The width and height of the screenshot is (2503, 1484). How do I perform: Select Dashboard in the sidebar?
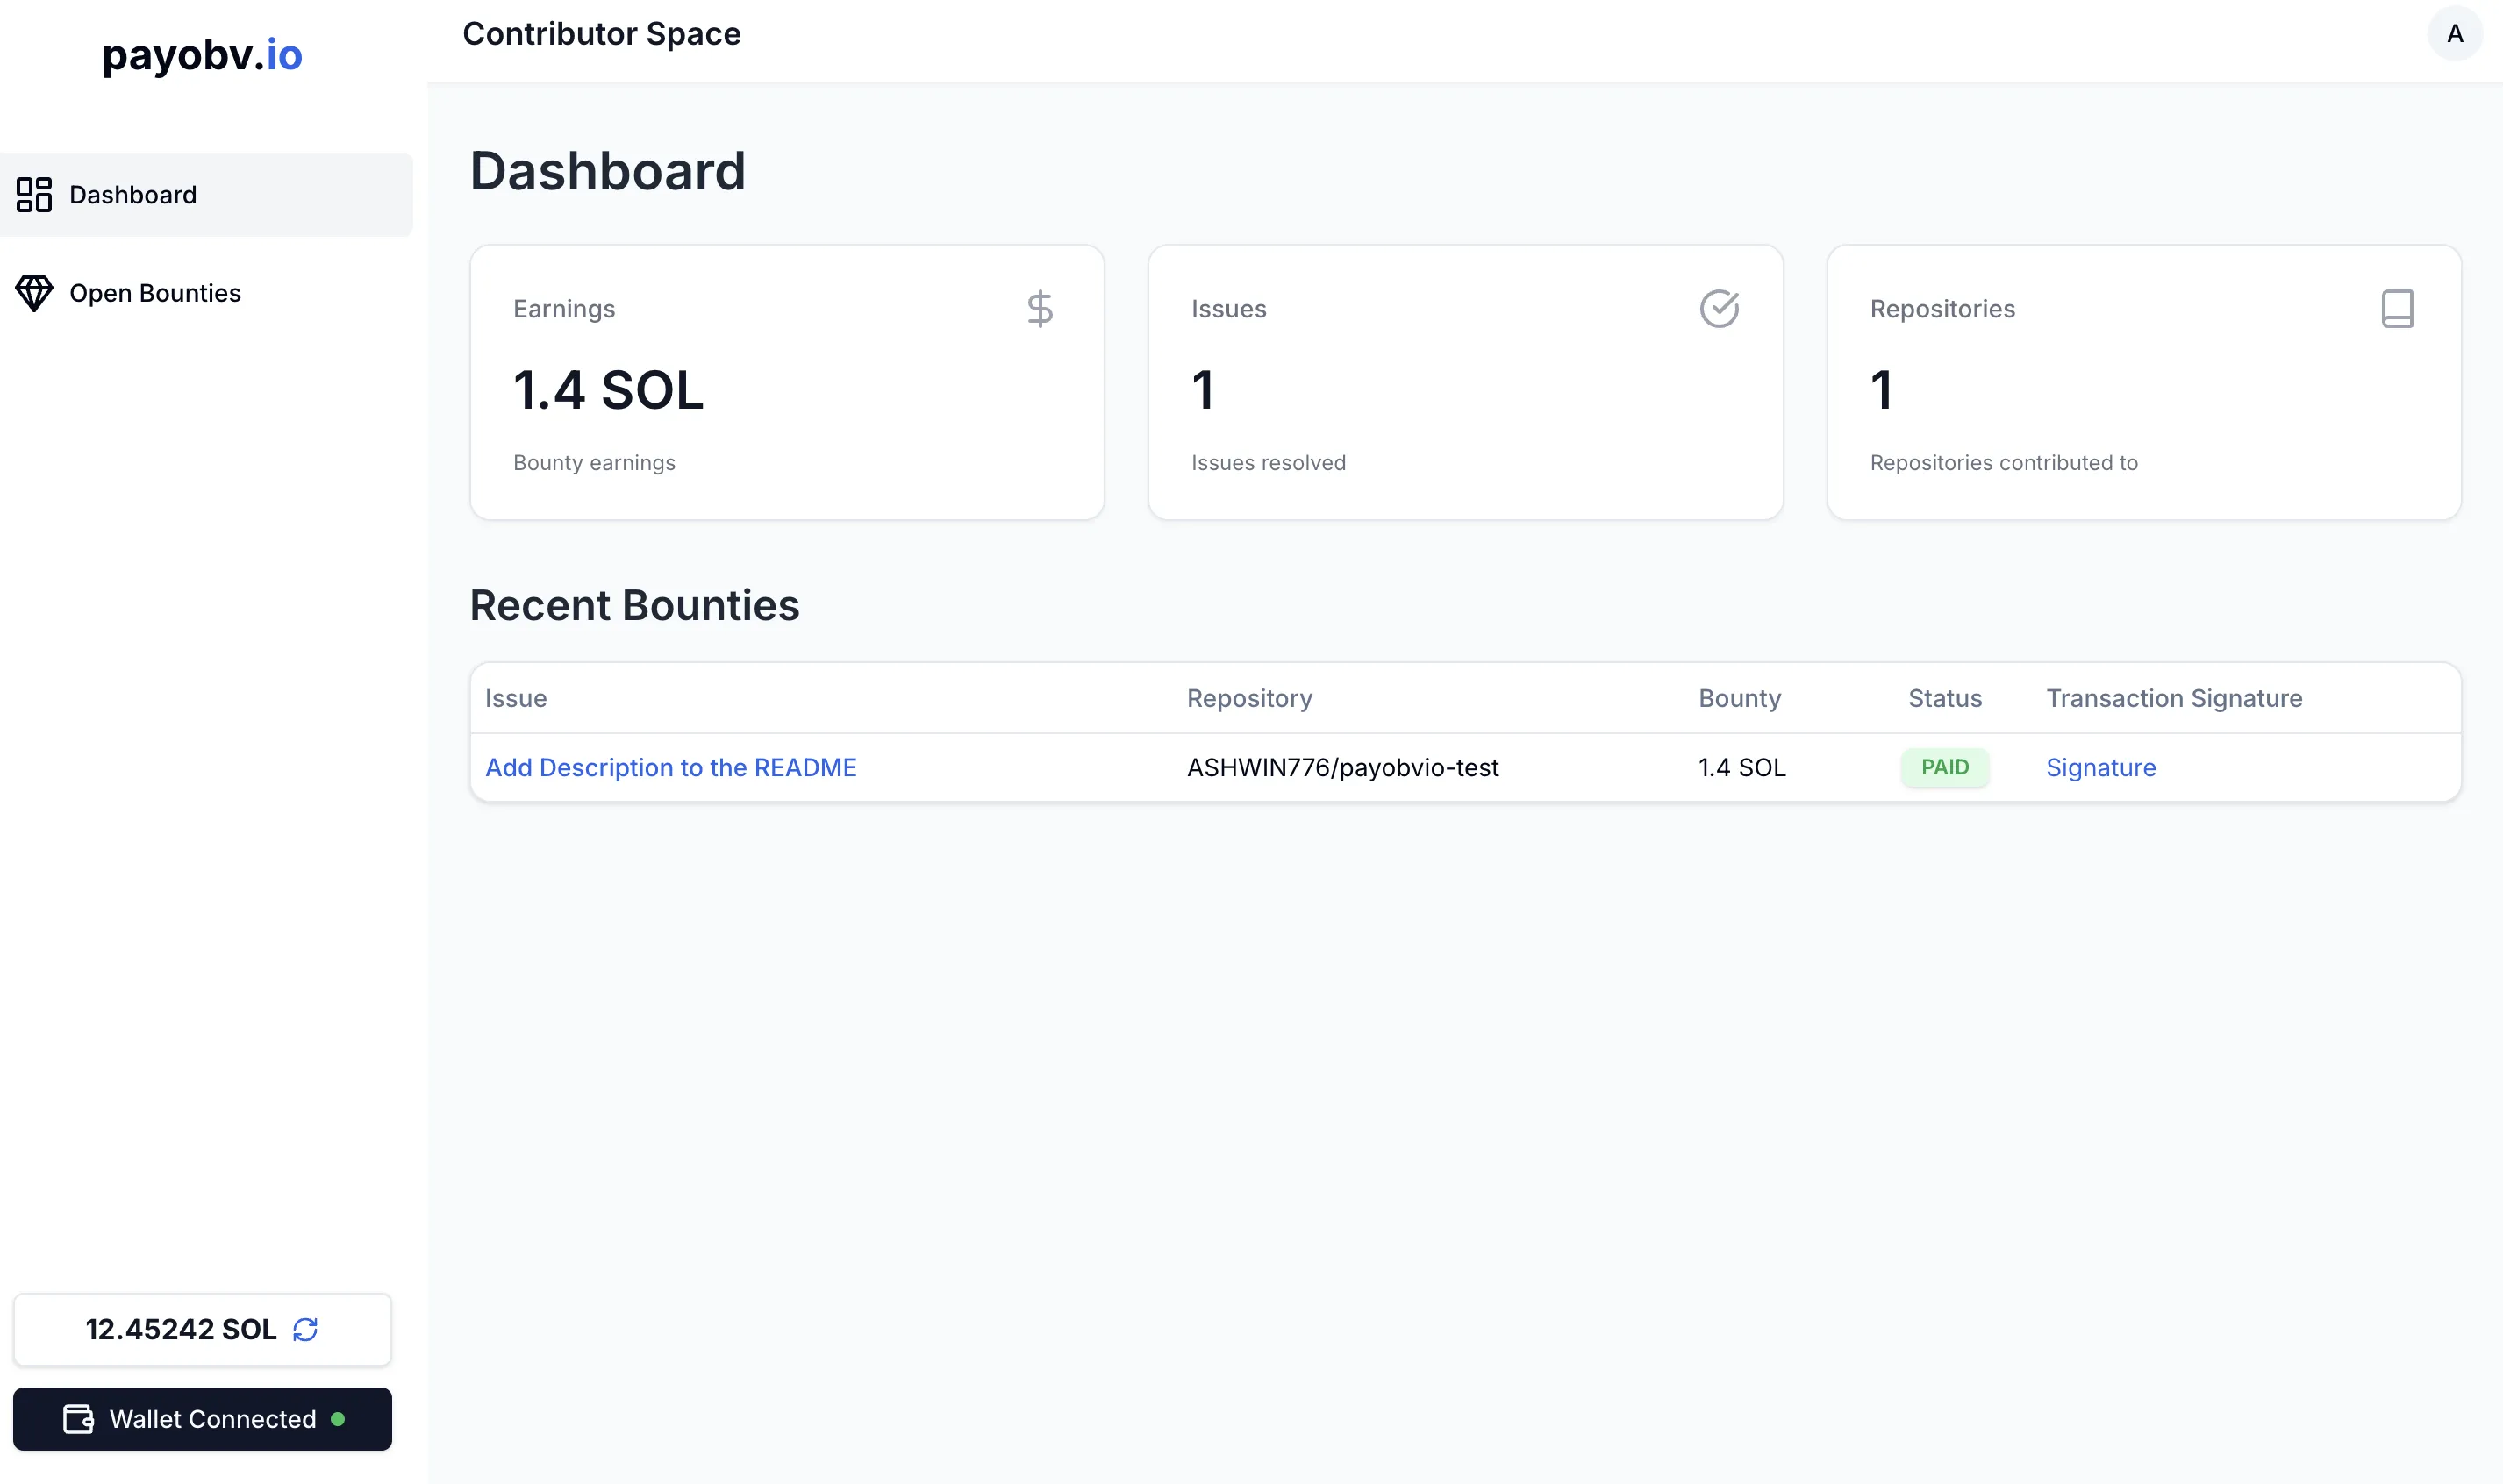pos(133,195)
